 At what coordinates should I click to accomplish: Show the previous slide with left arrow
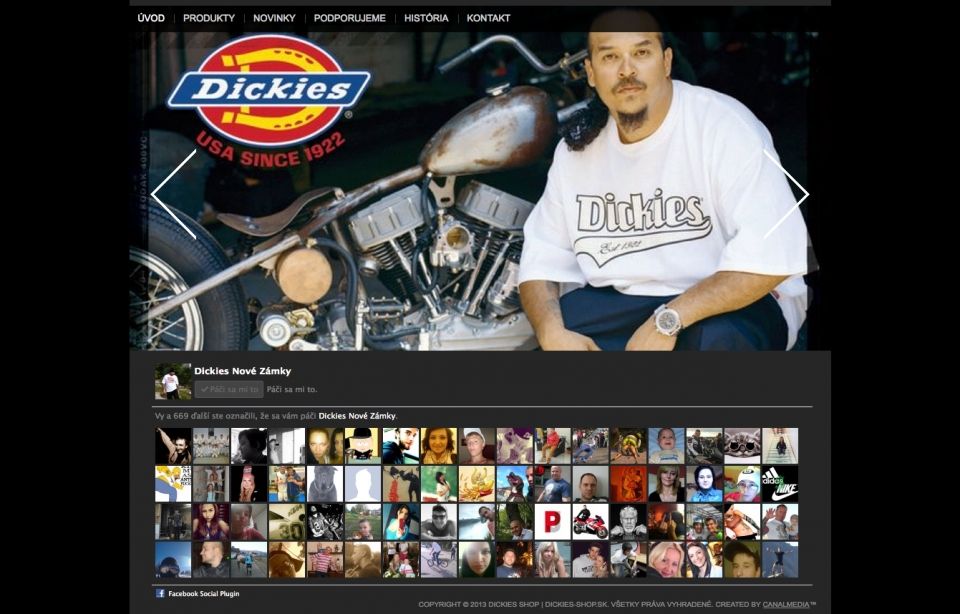point(174,194)
